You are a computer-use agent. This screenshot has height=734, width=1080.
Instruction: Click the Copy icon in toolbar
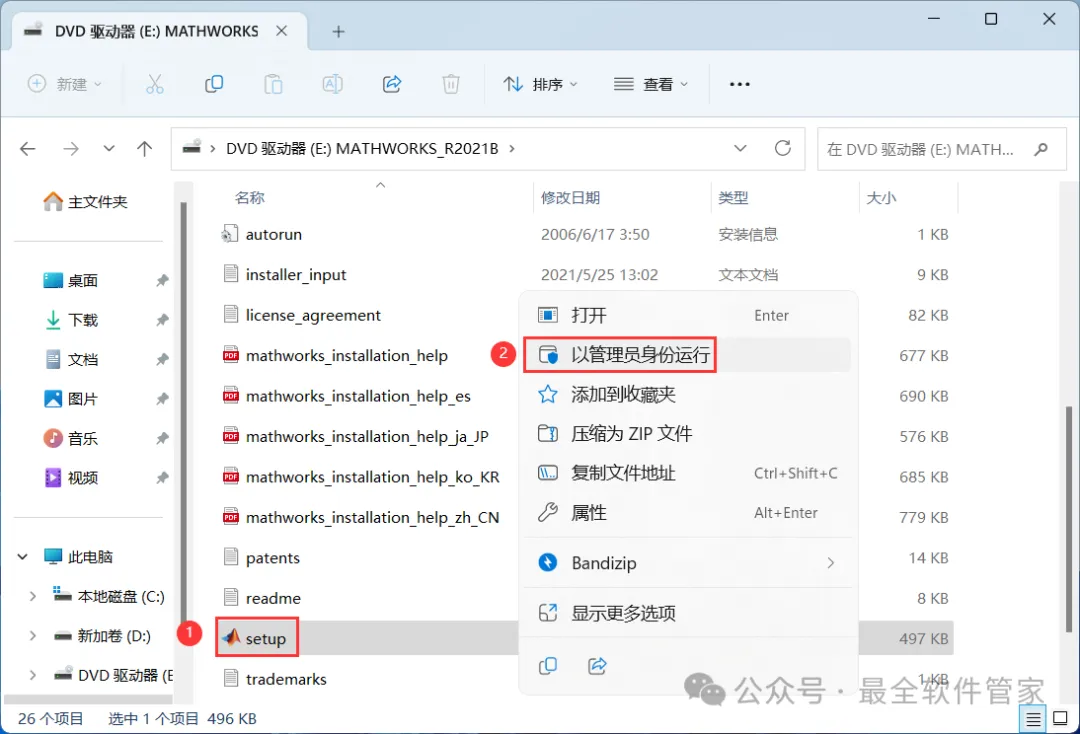[x=214, y=84]
